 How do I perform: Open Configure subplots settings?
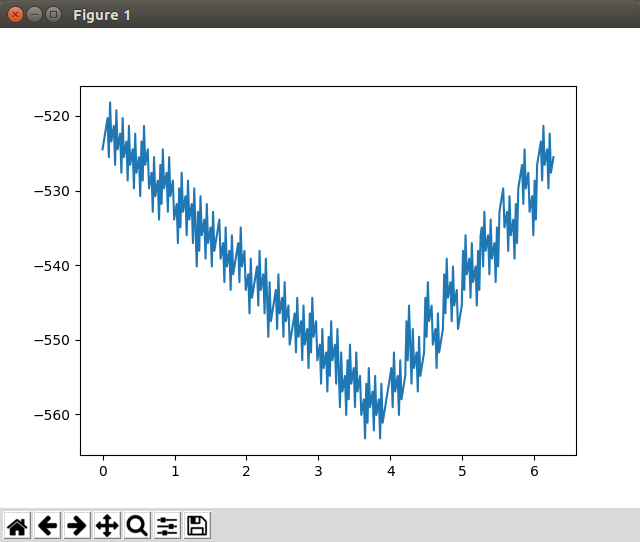pos(167,526)
